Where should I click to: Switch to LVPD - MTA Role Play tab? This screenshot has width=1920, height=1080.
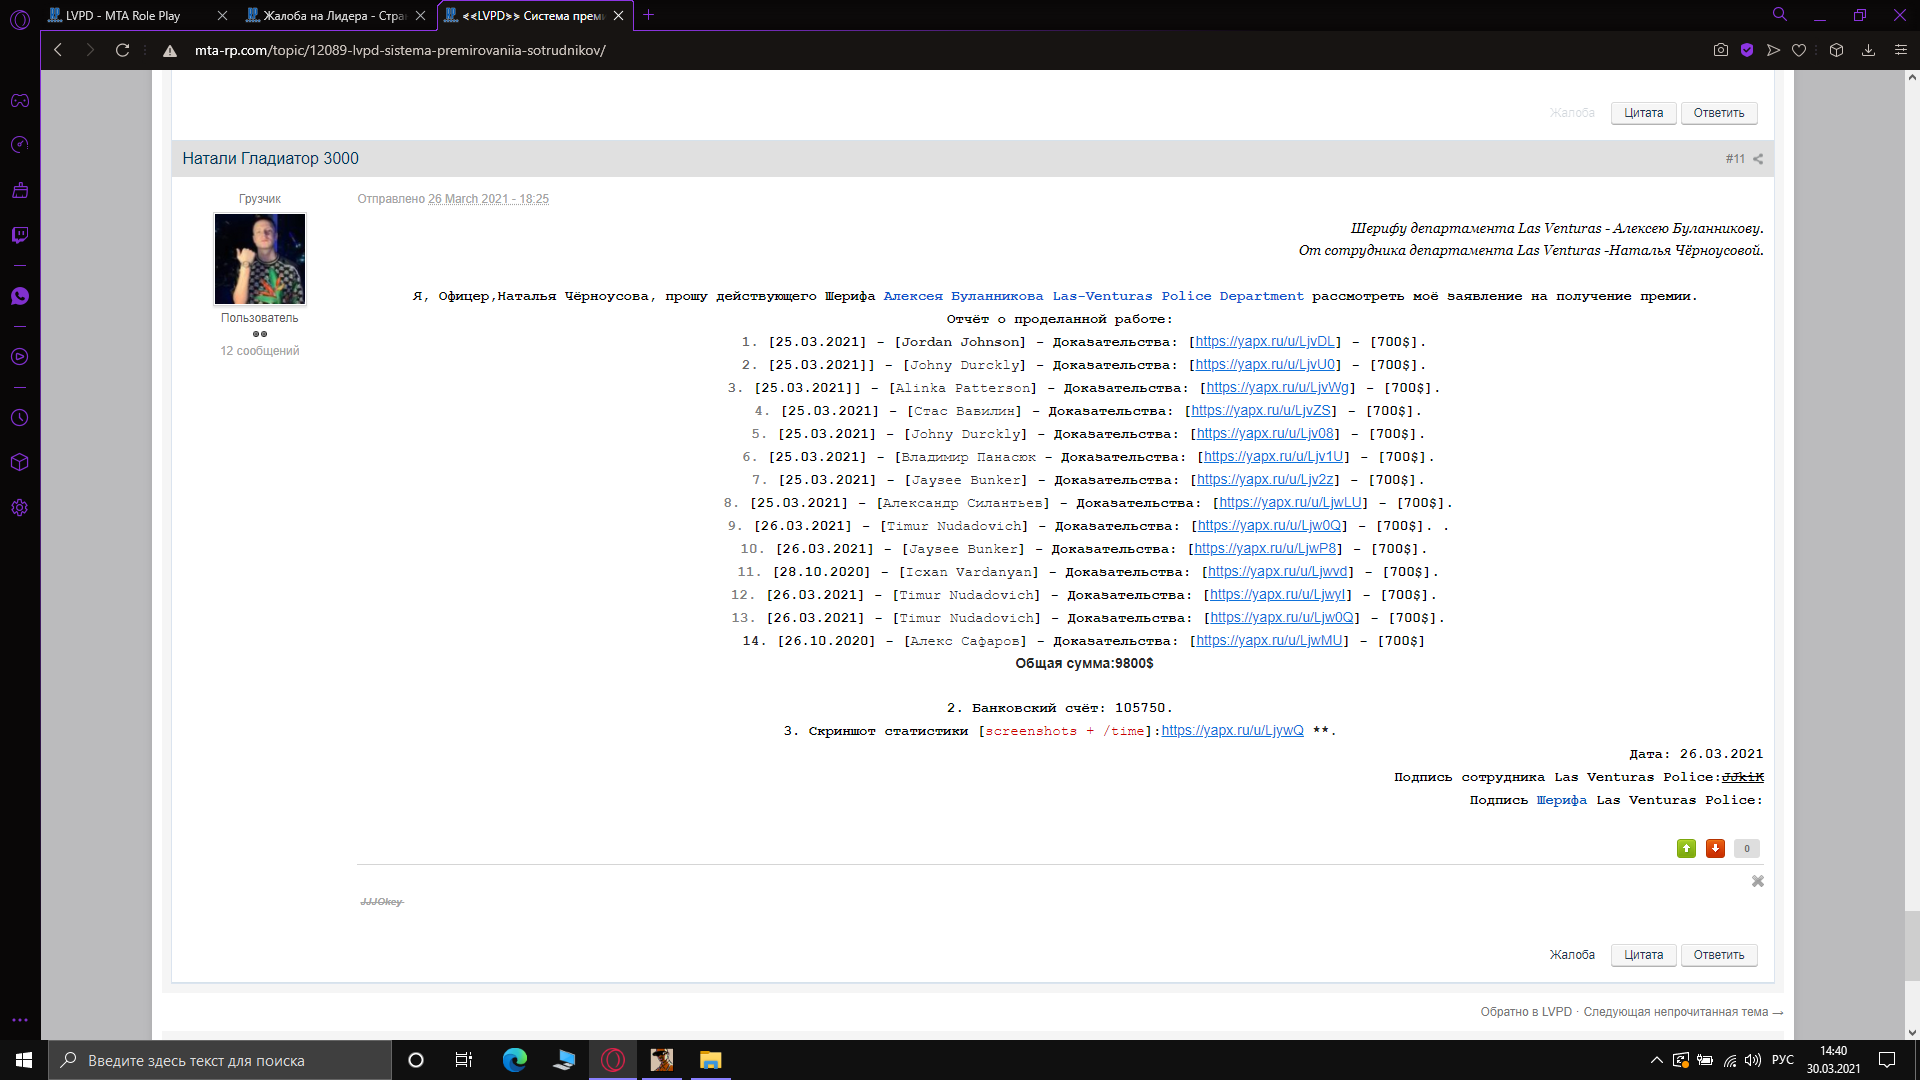coord(123,15)
